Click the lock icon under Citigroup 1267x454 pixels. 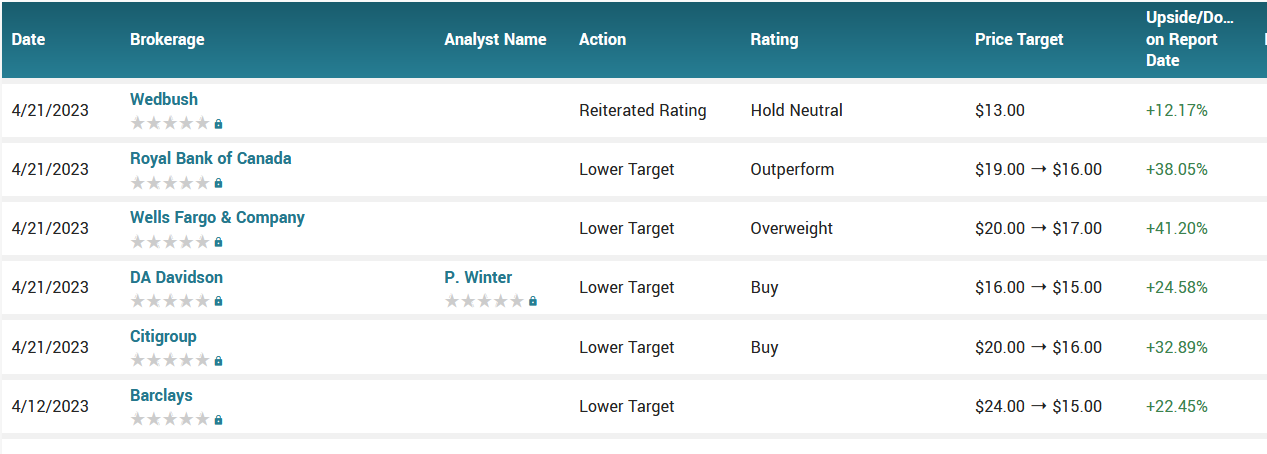tap(219, 361)
